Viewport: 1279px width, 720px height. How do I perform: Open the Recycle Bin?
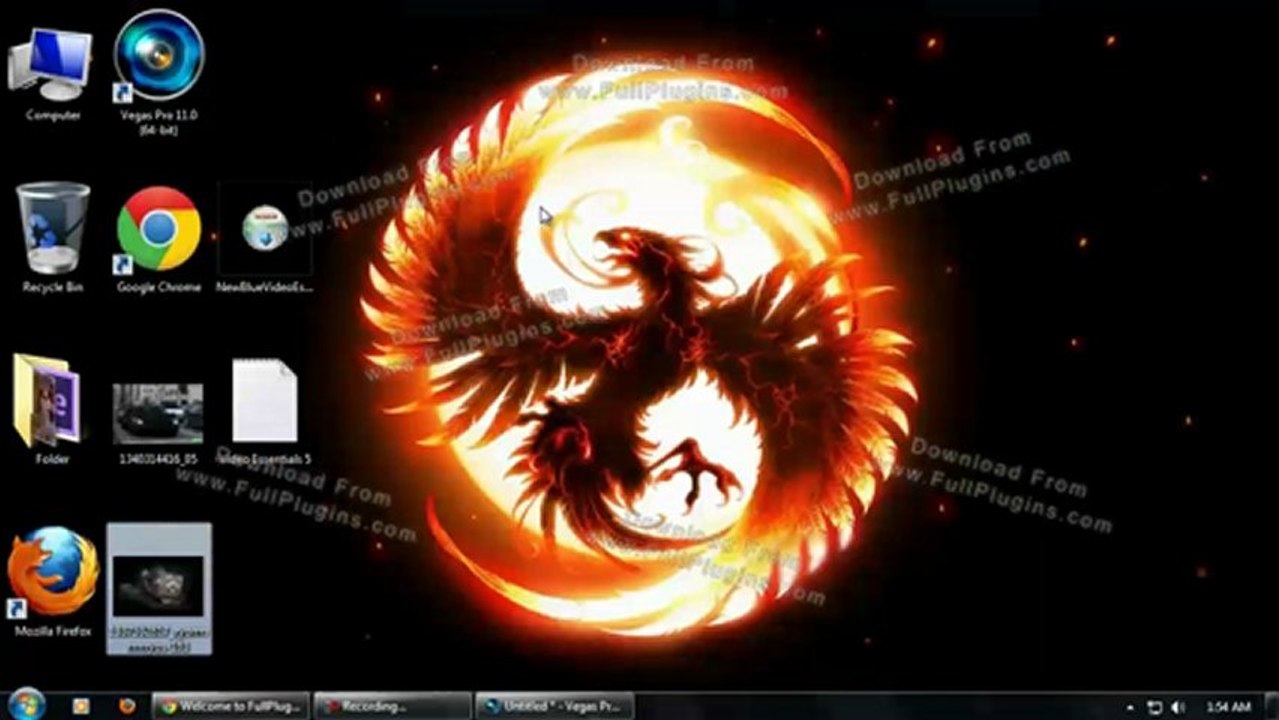[x=52, y=238]
